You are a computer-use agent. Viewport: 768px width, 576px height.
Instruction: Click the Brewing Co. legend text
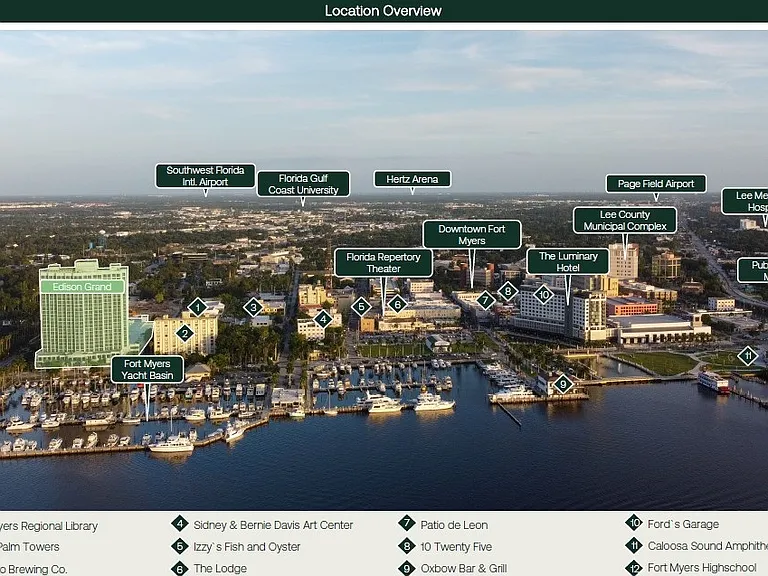[33, 570]
